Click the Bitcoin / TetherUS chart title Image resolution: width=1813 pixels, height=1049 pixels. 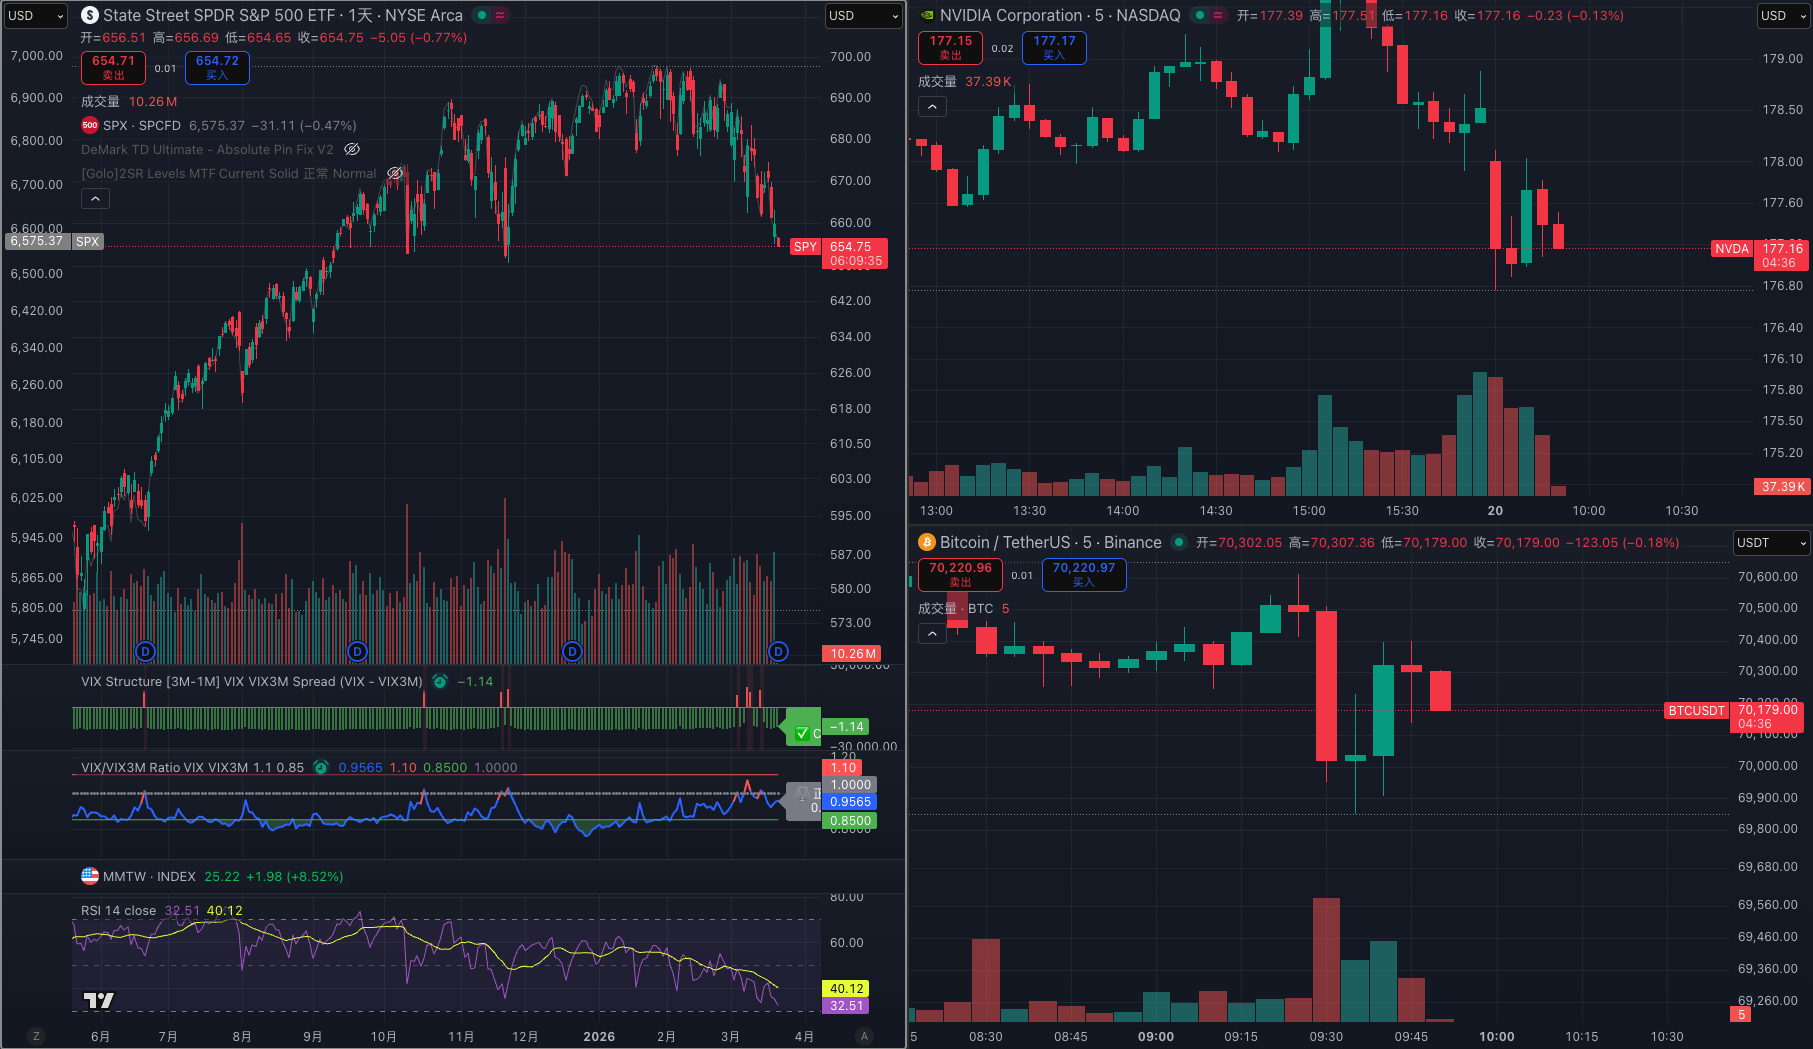[1051, 542]
